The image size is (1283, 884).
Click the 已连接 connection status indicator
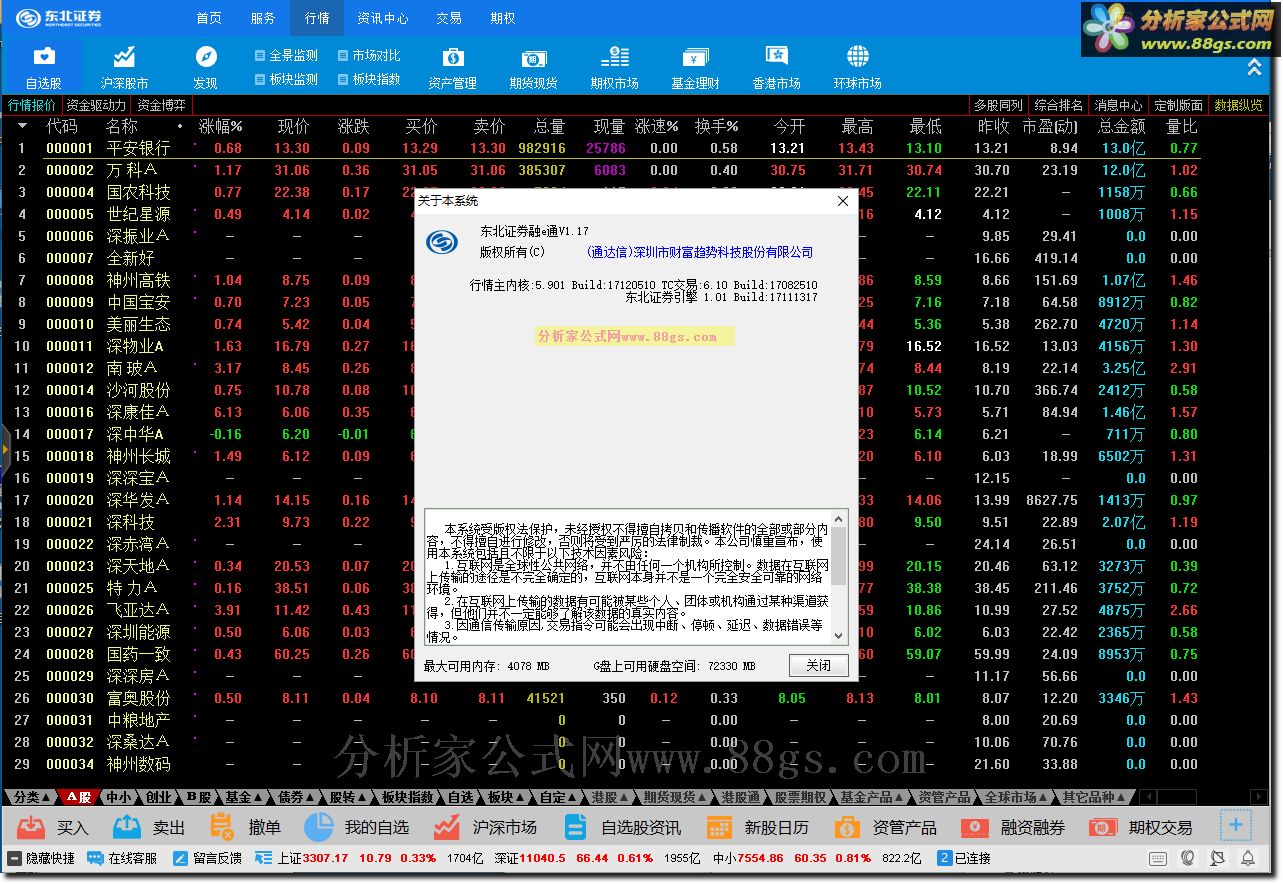coord(964,859)
